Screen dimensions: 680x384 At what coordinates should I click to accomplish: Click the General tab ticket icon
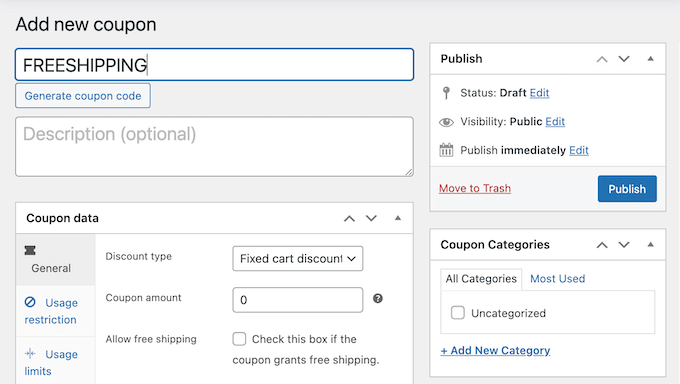(x=30, y=250)
